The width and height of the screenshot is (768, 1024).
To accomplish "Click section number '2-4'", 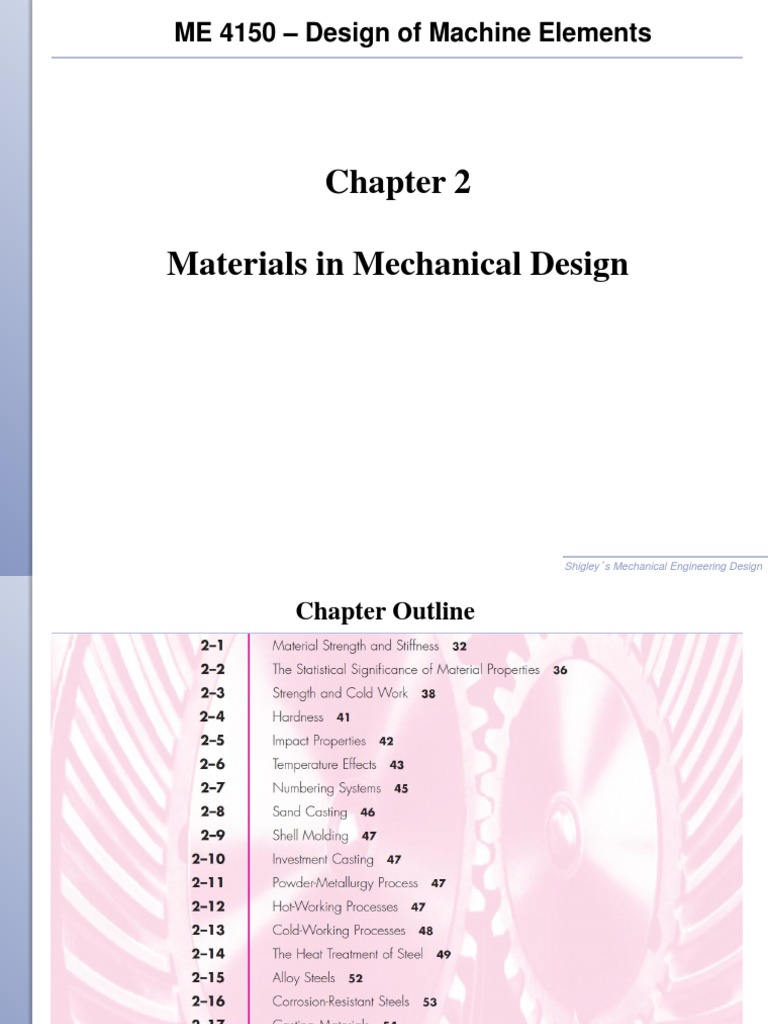I will [x=212, y=716].
